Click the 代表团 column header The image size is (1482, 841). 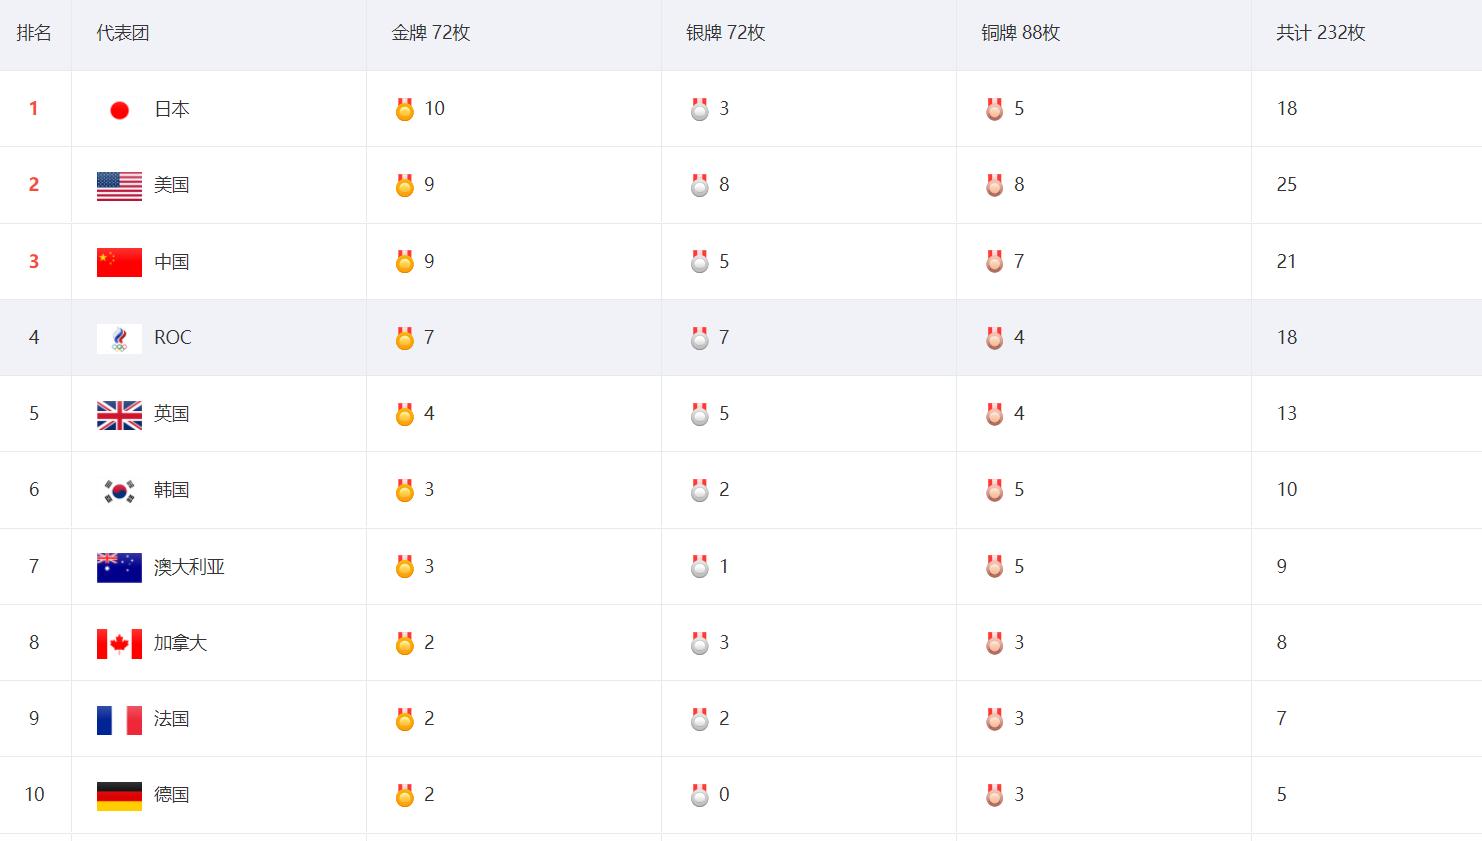pos(123,33)
